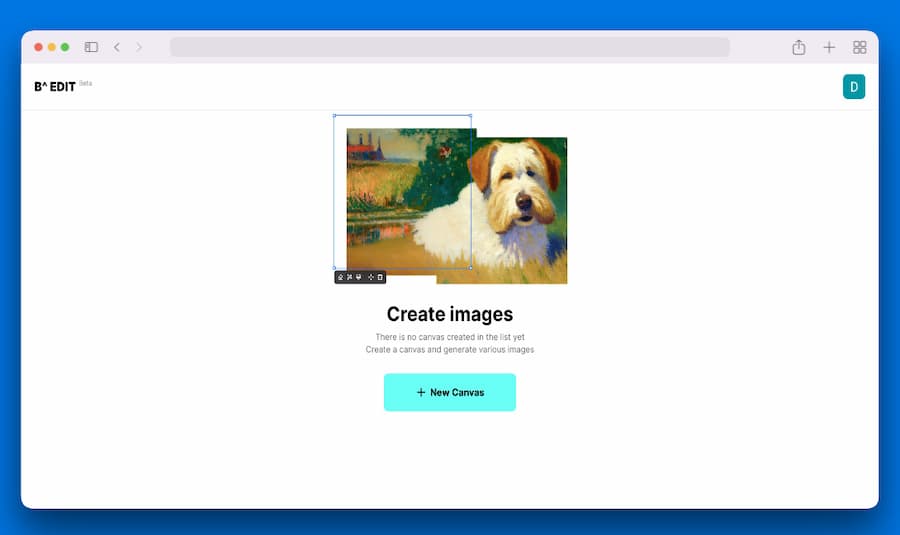The width and height of the screenshot is (900, 535).
Task: Open the D user avatar menu
Action: (854, 87)
